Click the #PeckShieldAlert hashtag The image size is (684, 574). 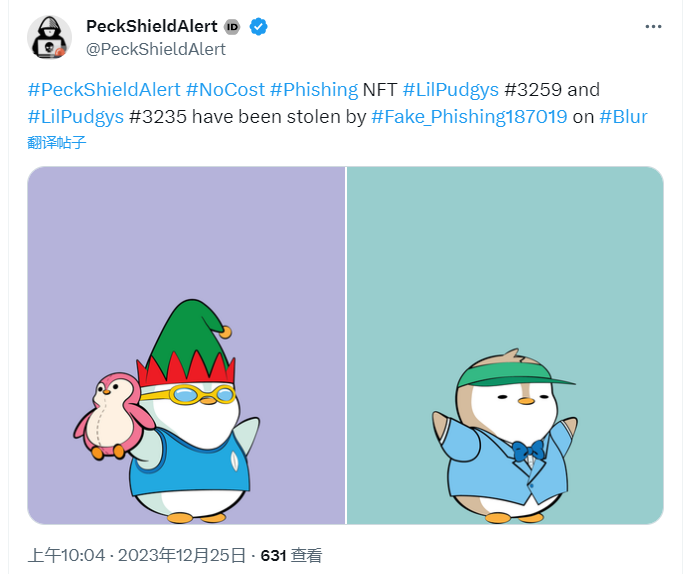pos(103,89)
